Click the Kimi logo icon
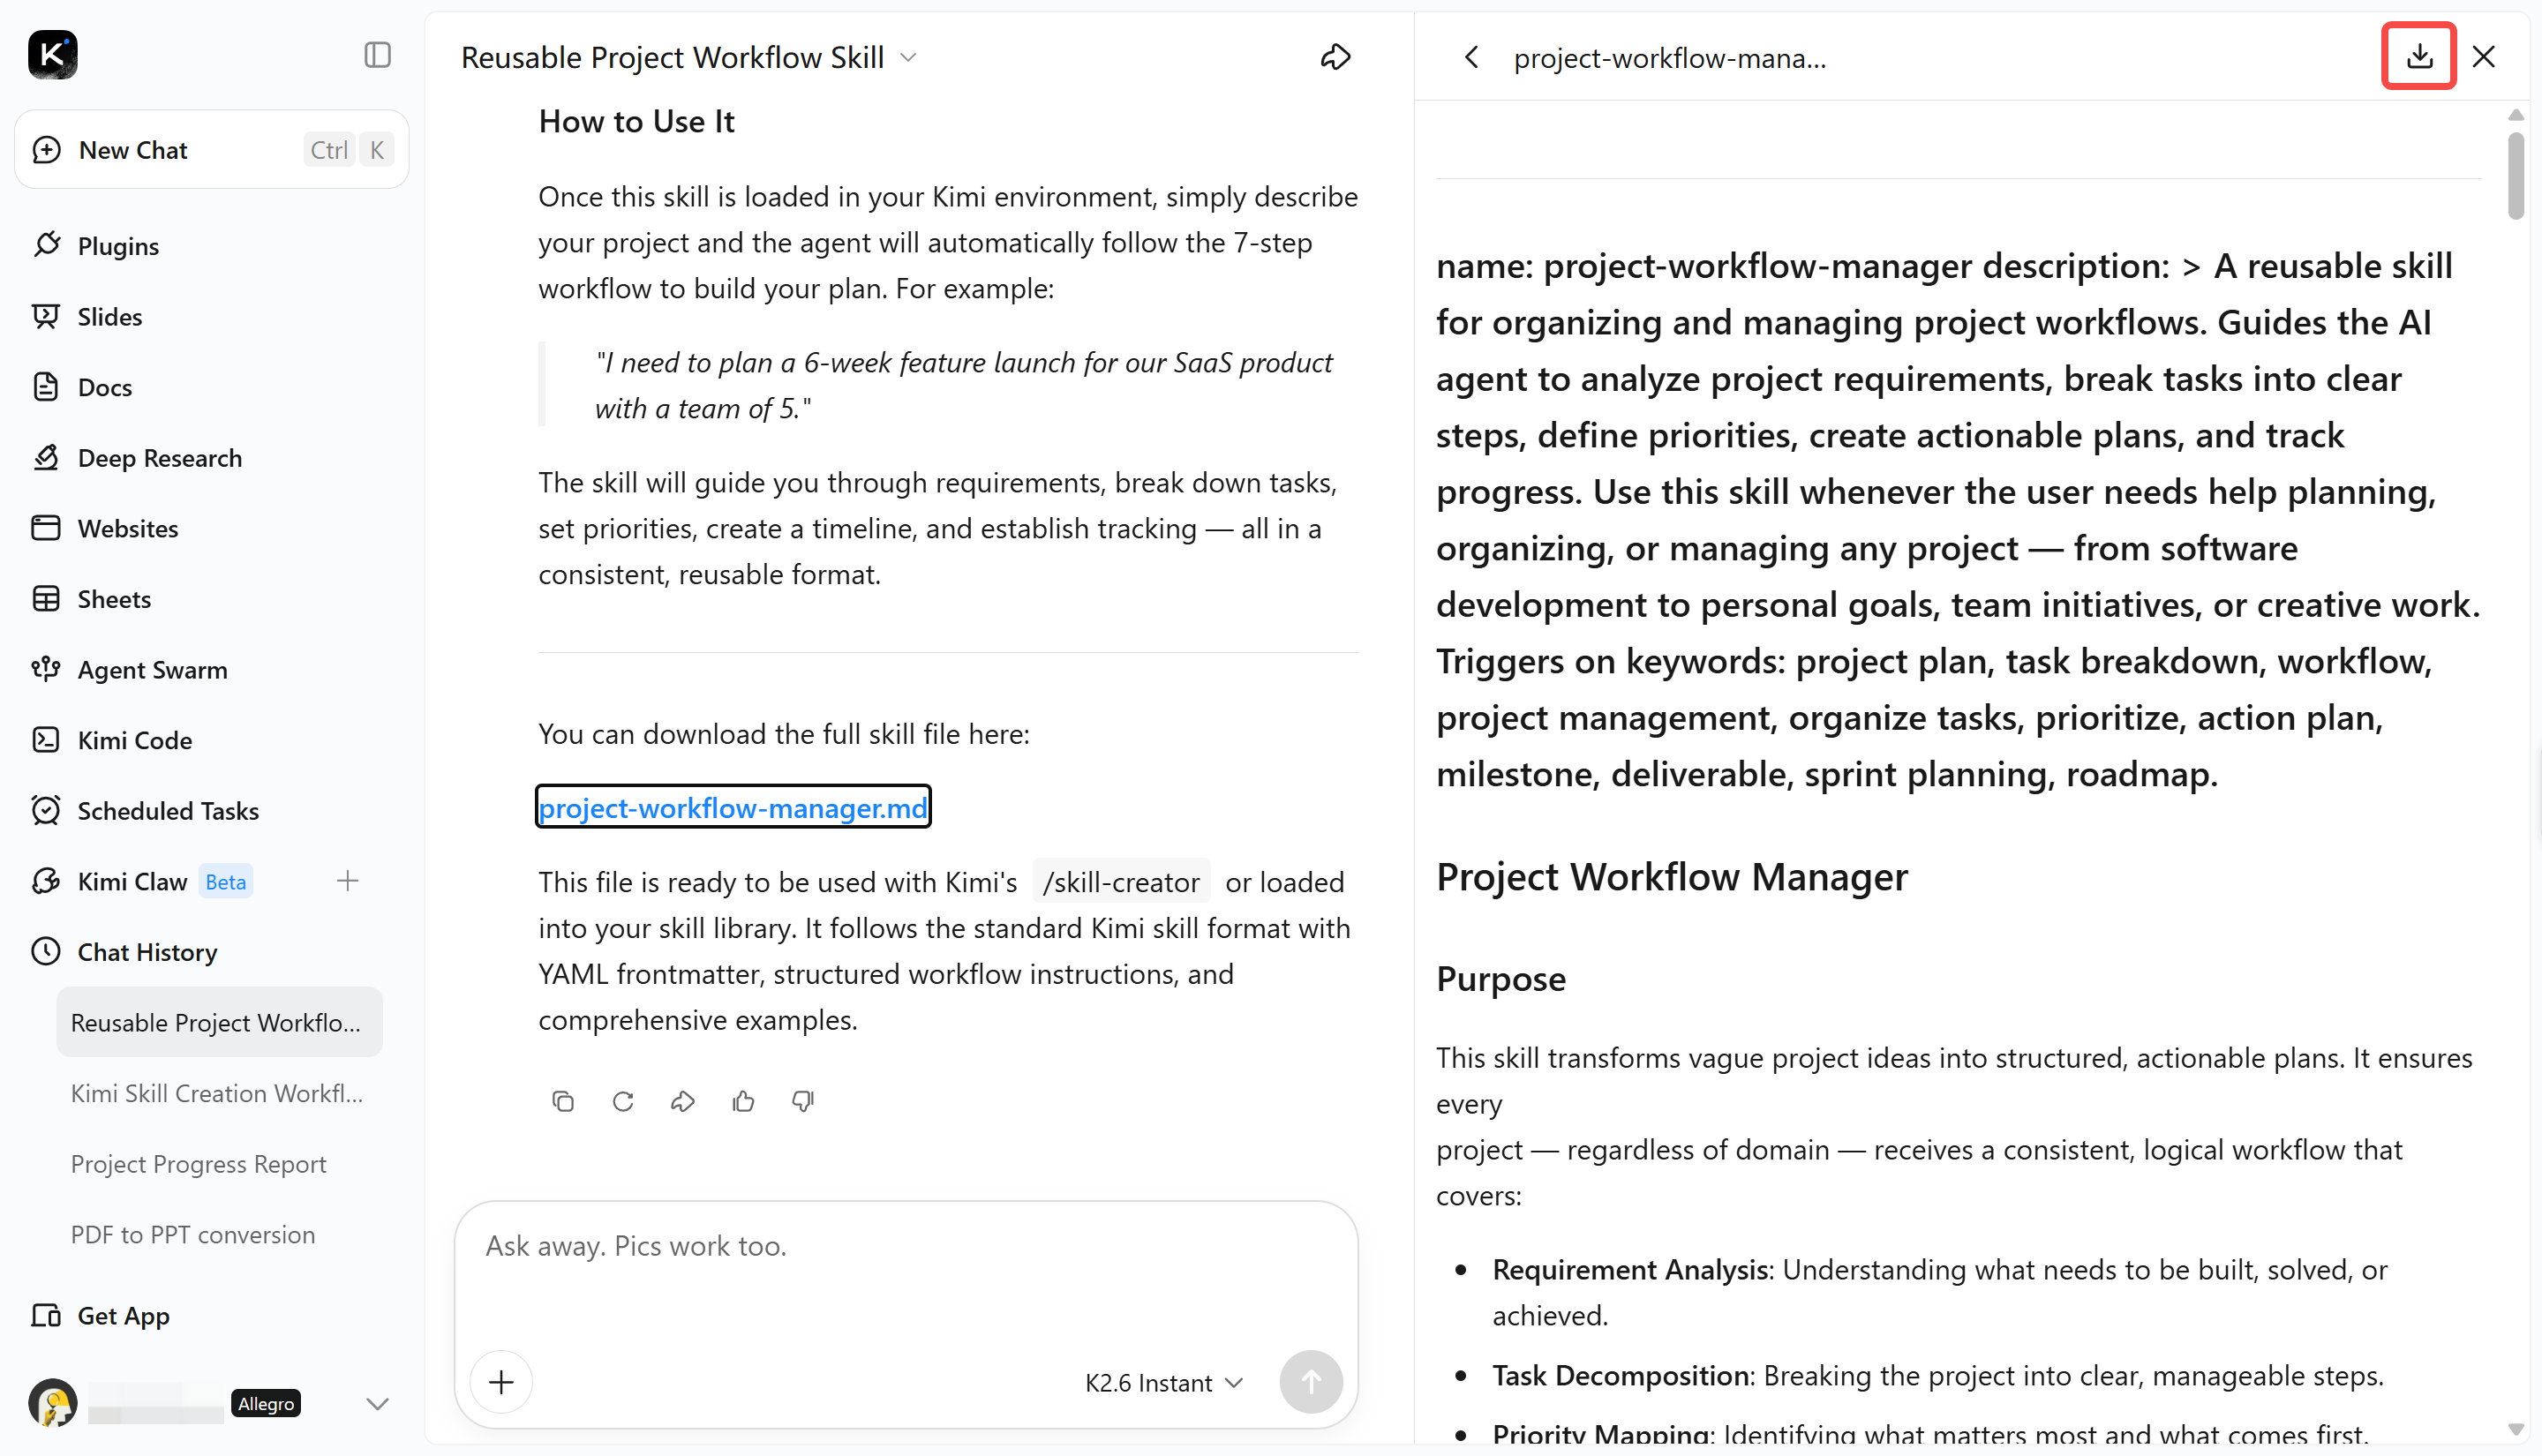This screenshot has width=2542, height=1456. click(x=53, y=55)
